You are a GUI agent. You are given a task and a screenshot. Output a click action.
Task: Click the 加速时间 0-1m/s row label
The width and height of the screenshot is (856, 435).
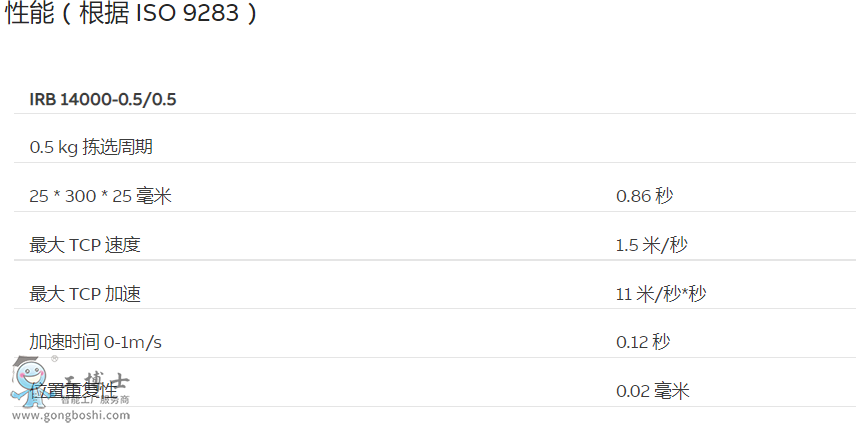point(95,342)
